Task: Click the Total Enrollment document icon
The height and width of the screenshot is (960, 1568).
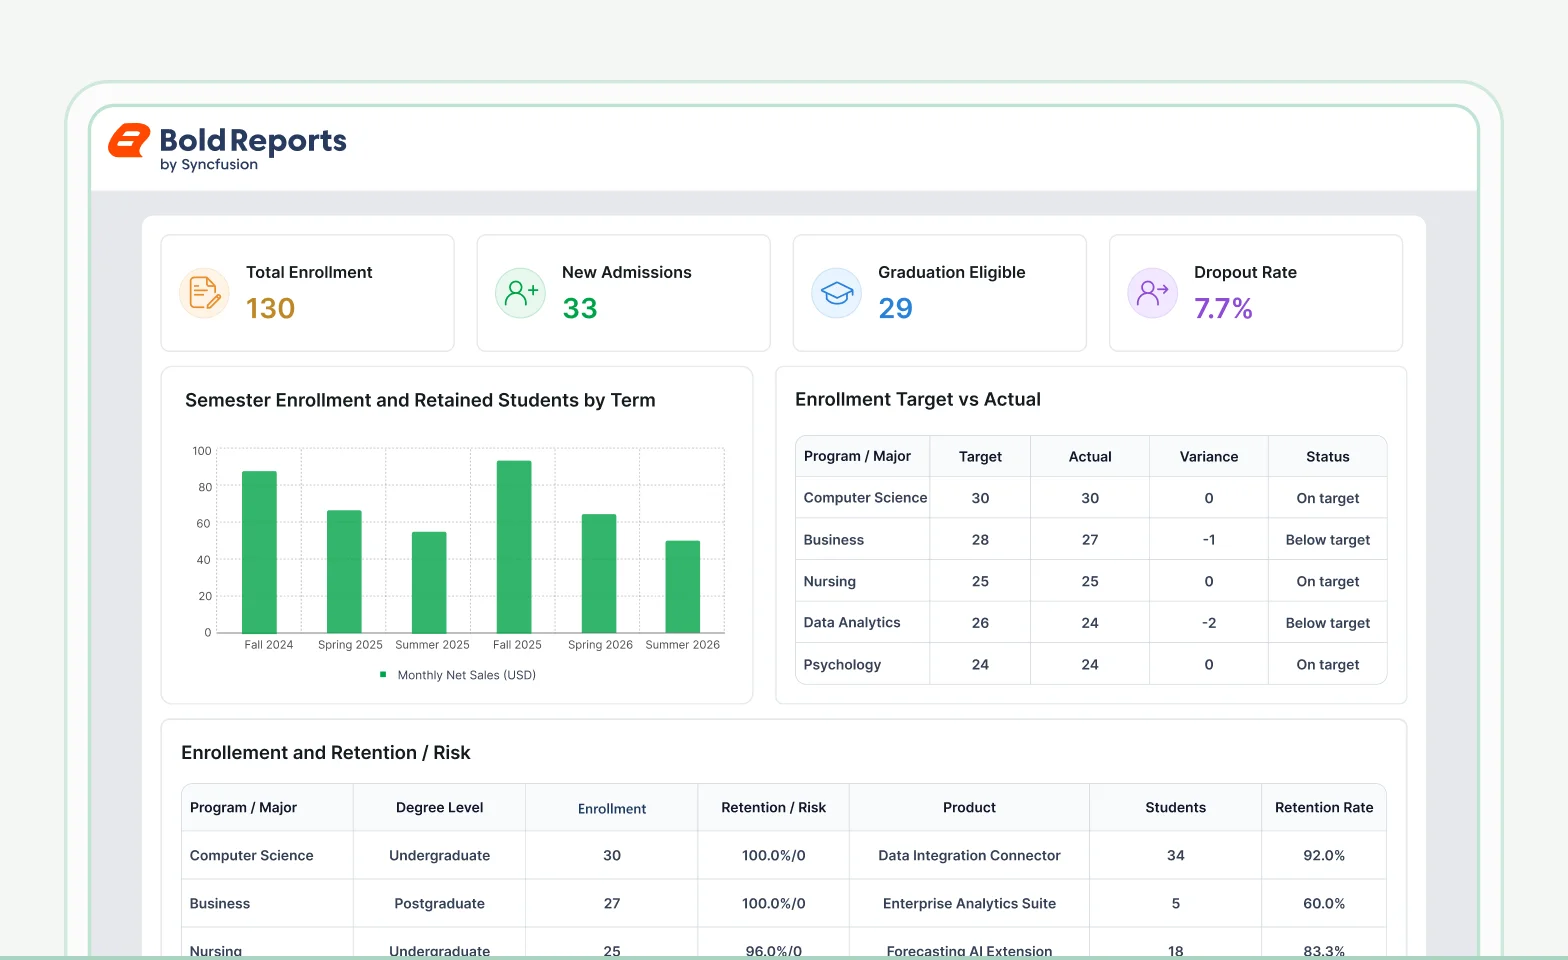Action: pos(204,293)
